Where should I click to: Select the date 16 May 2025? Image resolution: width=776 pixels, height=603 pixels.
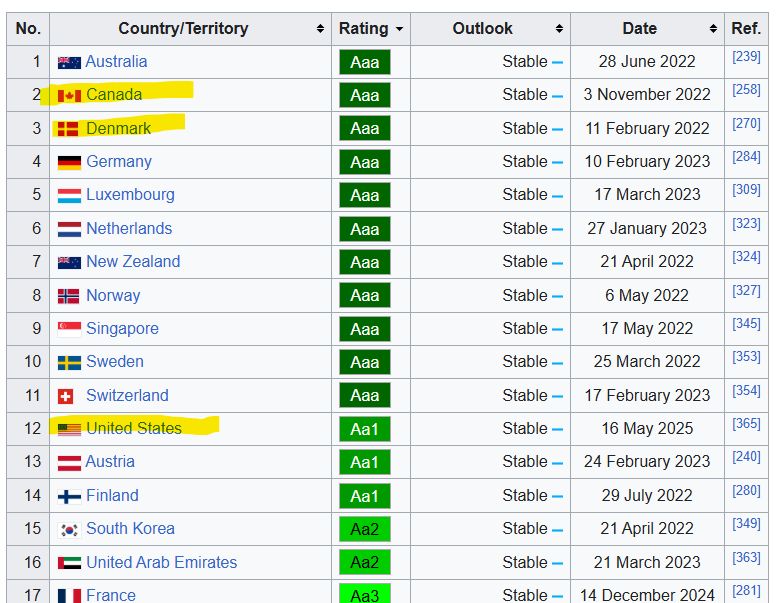[x=647, y=428]
